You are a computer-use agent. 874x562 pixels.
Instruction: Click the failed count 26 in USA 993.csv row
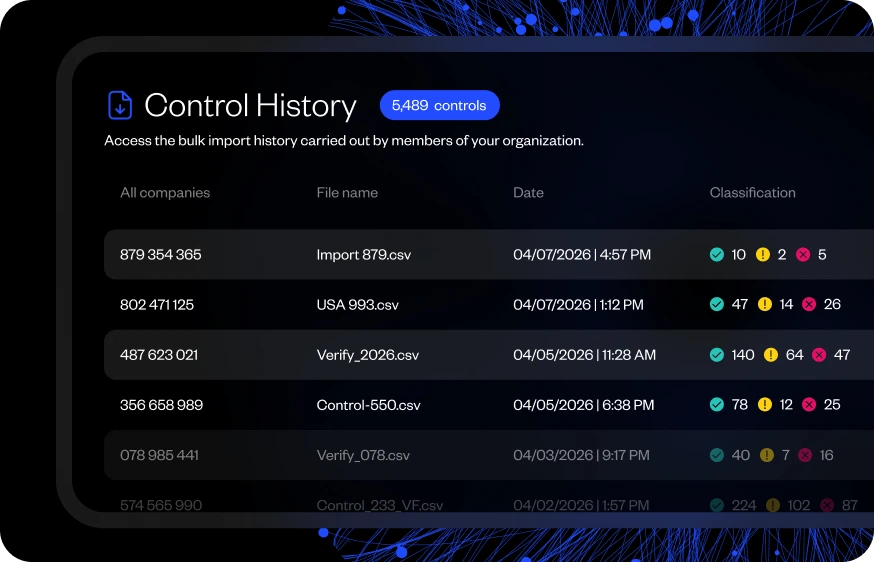[832, 304]
